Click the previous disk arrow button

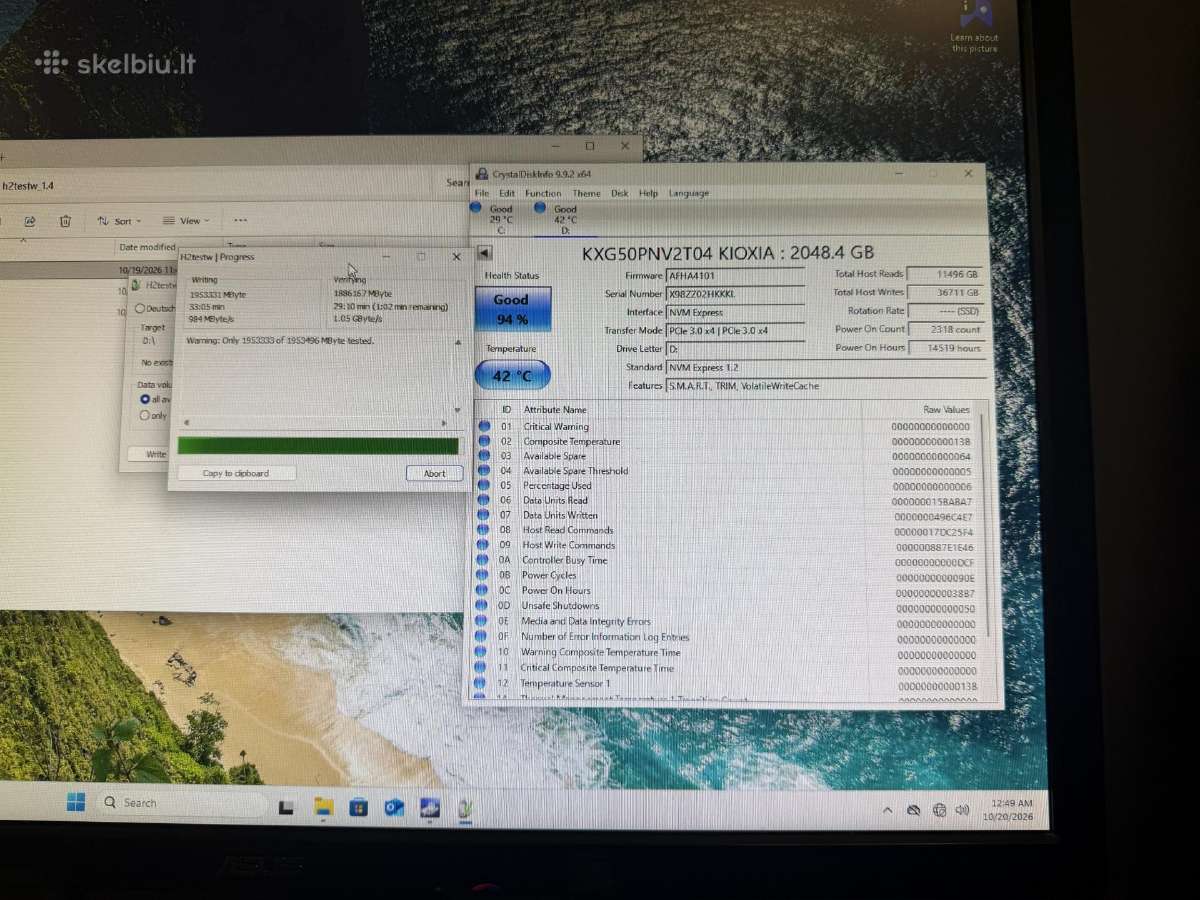click(484, 253)
